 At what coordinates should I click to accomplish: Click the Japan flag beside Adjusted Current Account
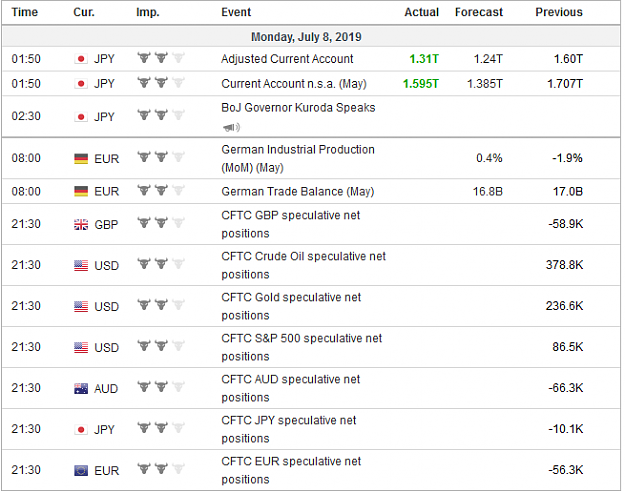pos(81,59)
